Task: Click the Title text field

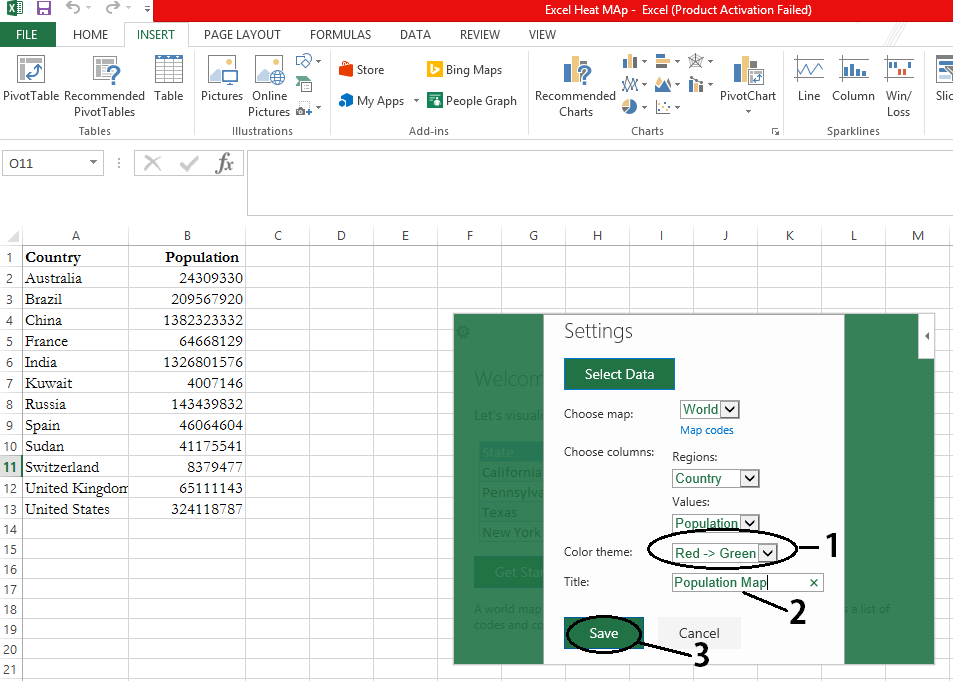Action: [740, 583]
